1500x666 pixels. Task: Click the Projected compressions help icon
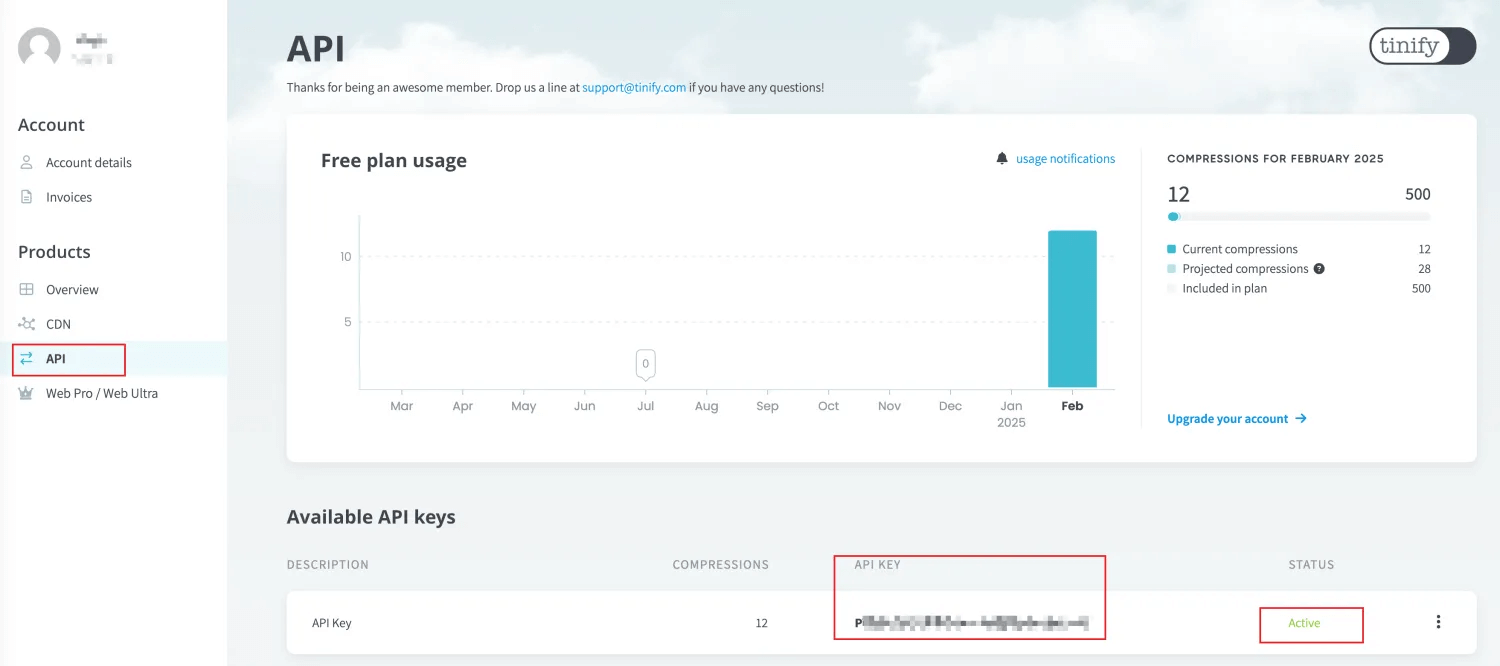point(1319,269)
